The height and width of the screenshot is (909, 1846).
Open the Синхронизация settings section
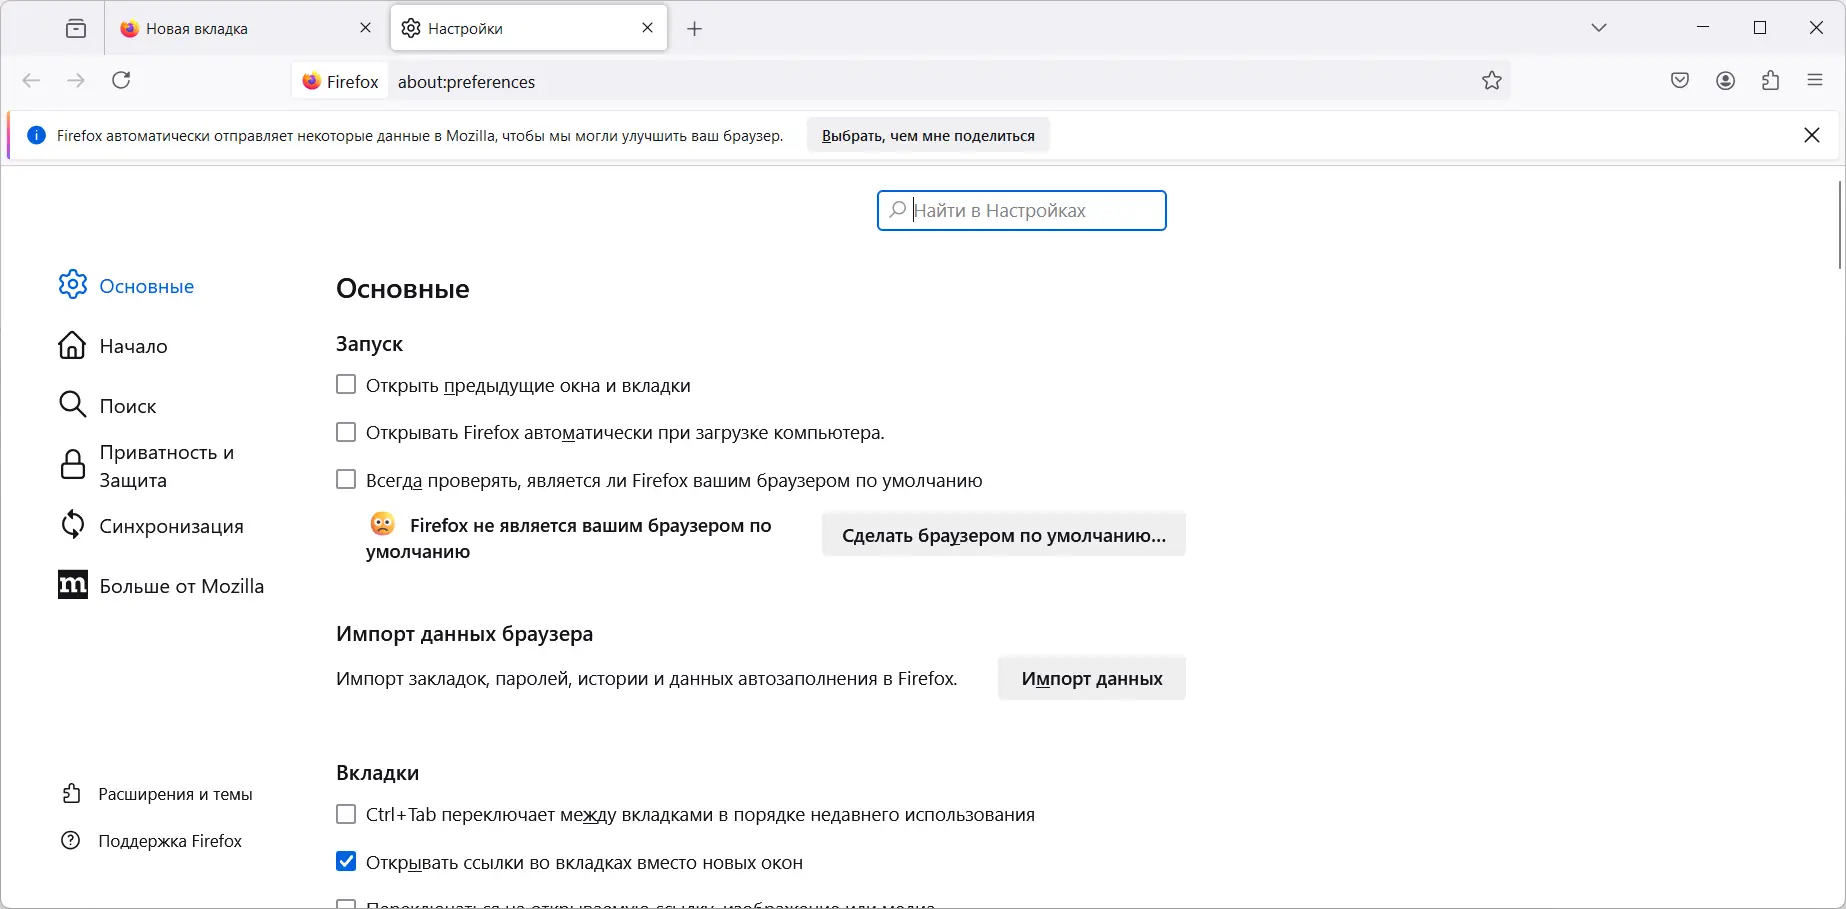click(x=170, y=525)
